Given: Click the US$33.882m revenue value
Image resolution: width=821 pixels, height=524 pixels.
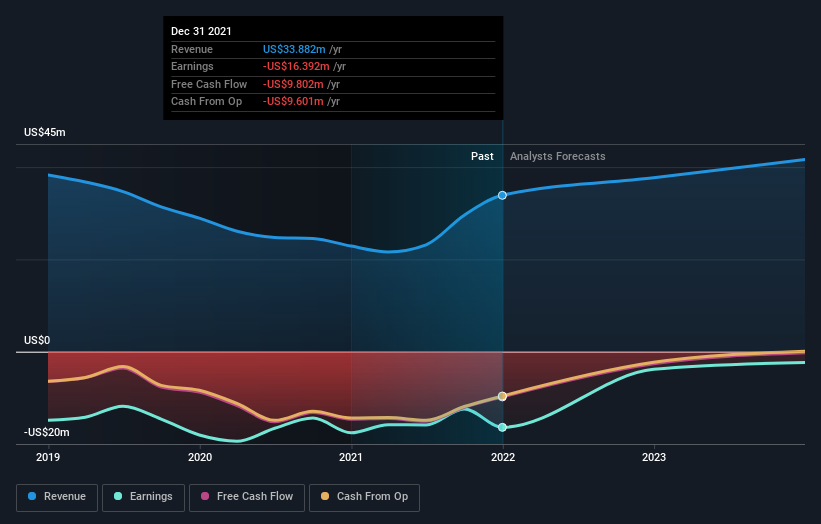Looking at the screenshot, I should pos(294,49).
